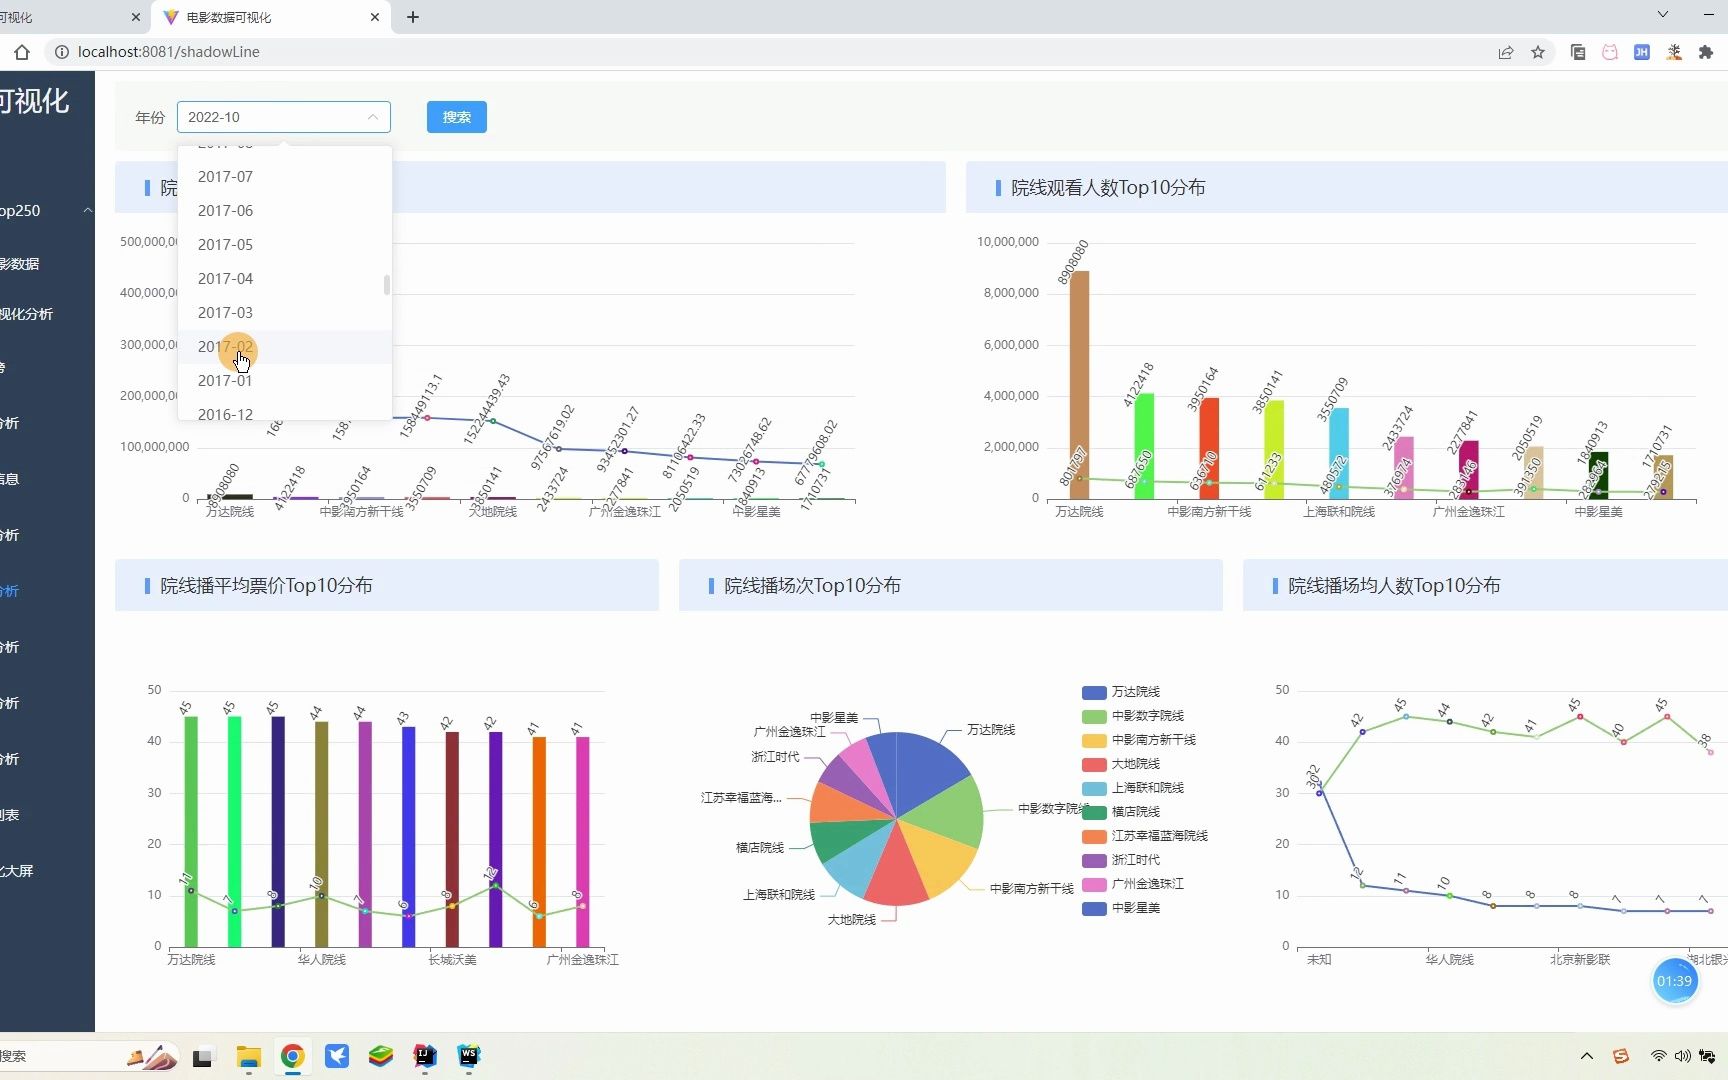1728x1080 pixels.
Task: Toggle 横店院线 legend in the pie chart
Action: click(1121, 812)
